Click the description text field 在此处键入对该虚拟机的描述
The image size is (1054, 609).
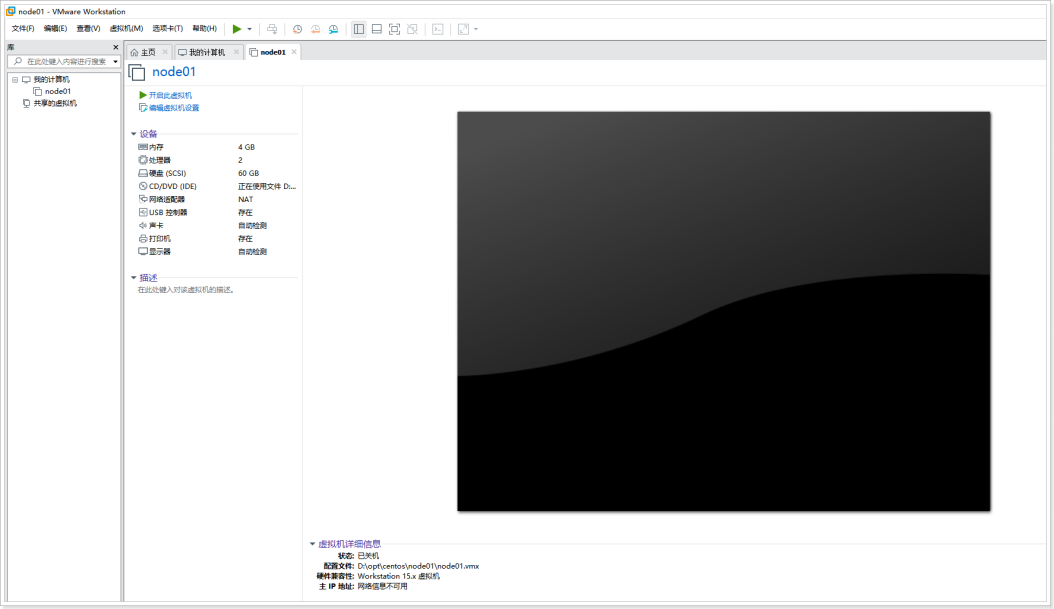click(186, 290)
